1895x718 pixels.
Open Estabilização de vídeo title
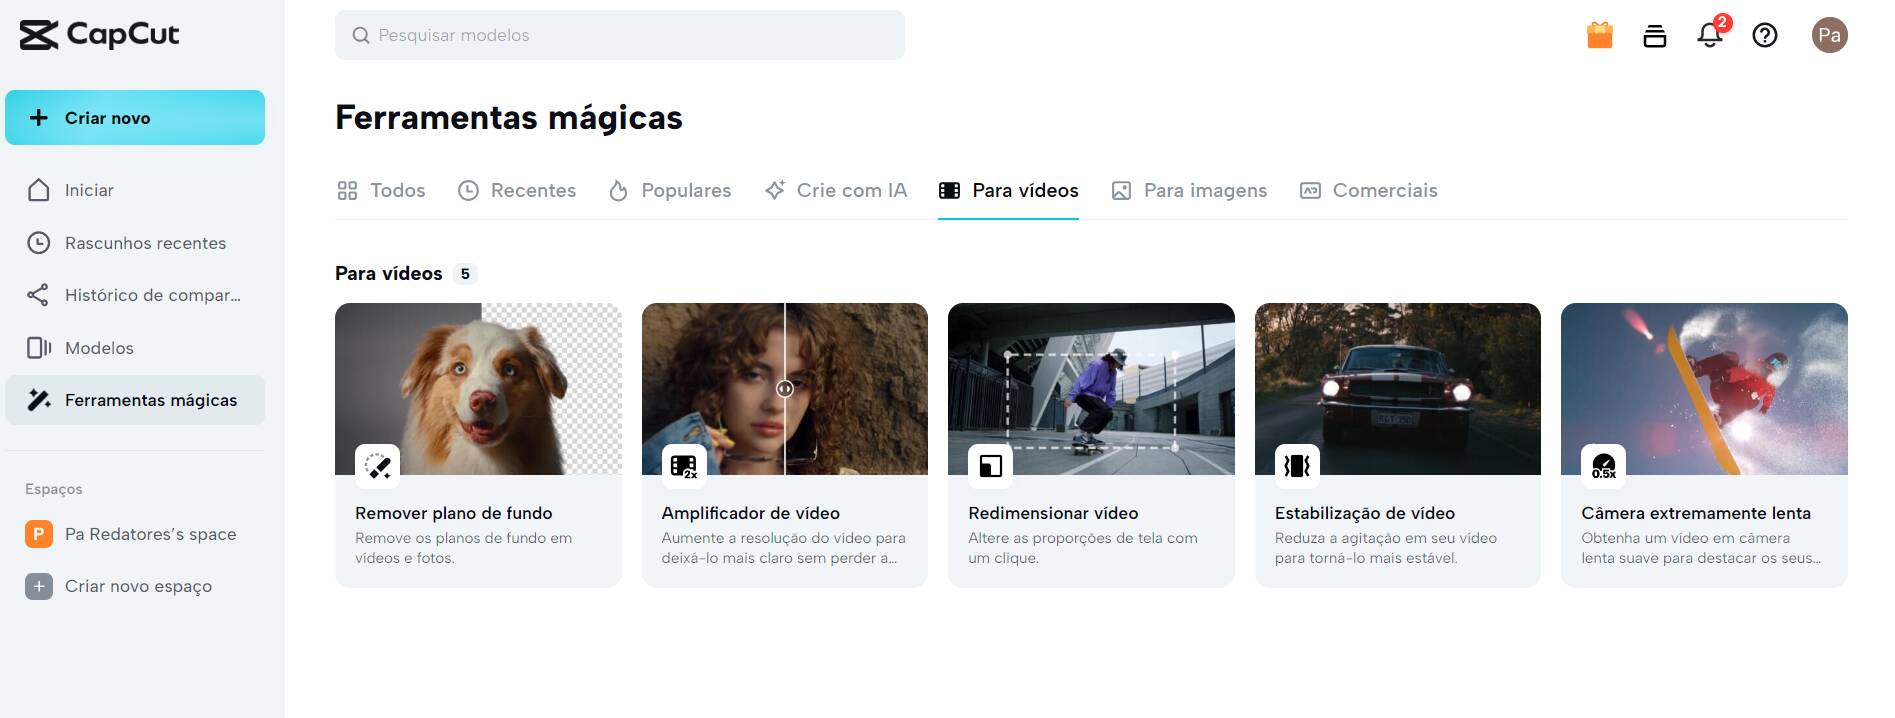click(1365, 513)
